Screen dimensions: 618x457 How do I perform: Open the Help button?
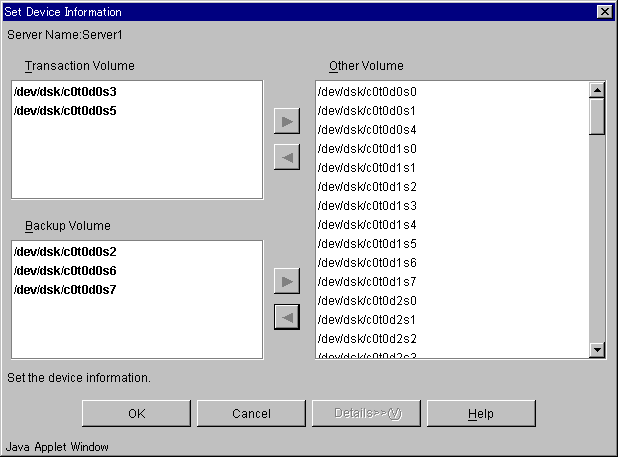pyautogui.click(x=481, y=413)
